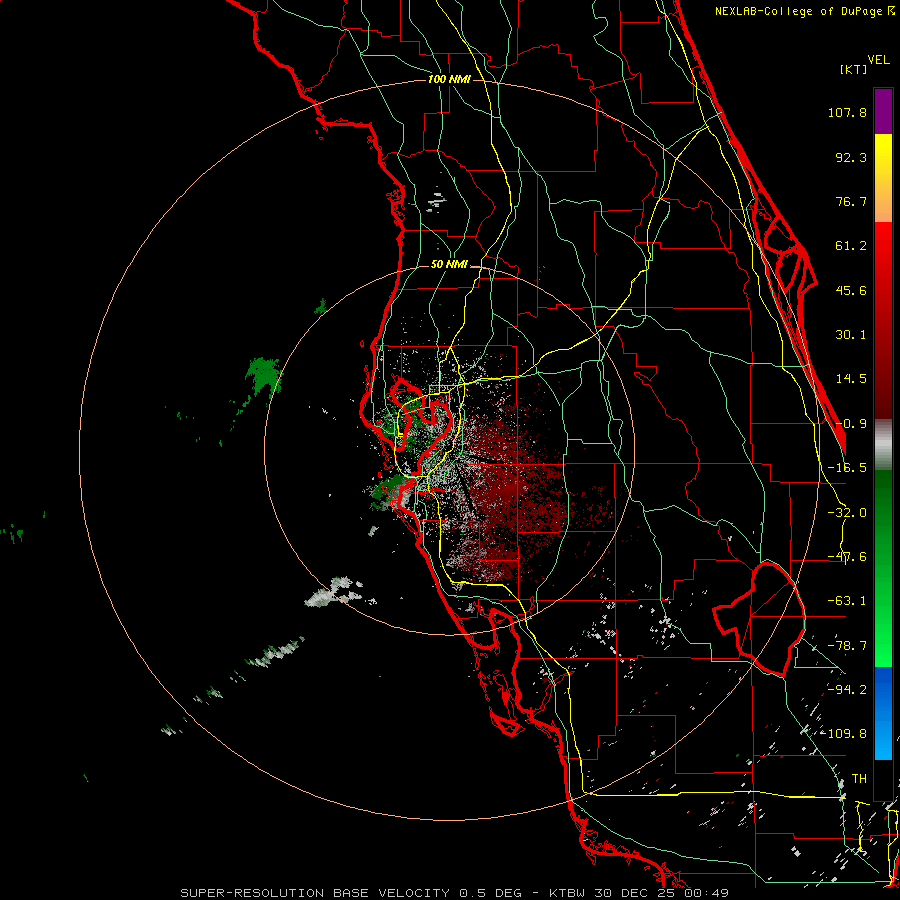Pick the blue segment of the color bar
The height and width of the screenshot is (900, 900).
[883, 713]
